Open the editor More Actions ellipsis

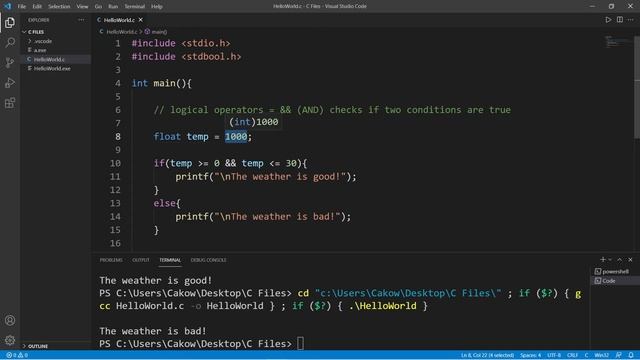pos(631,20)
